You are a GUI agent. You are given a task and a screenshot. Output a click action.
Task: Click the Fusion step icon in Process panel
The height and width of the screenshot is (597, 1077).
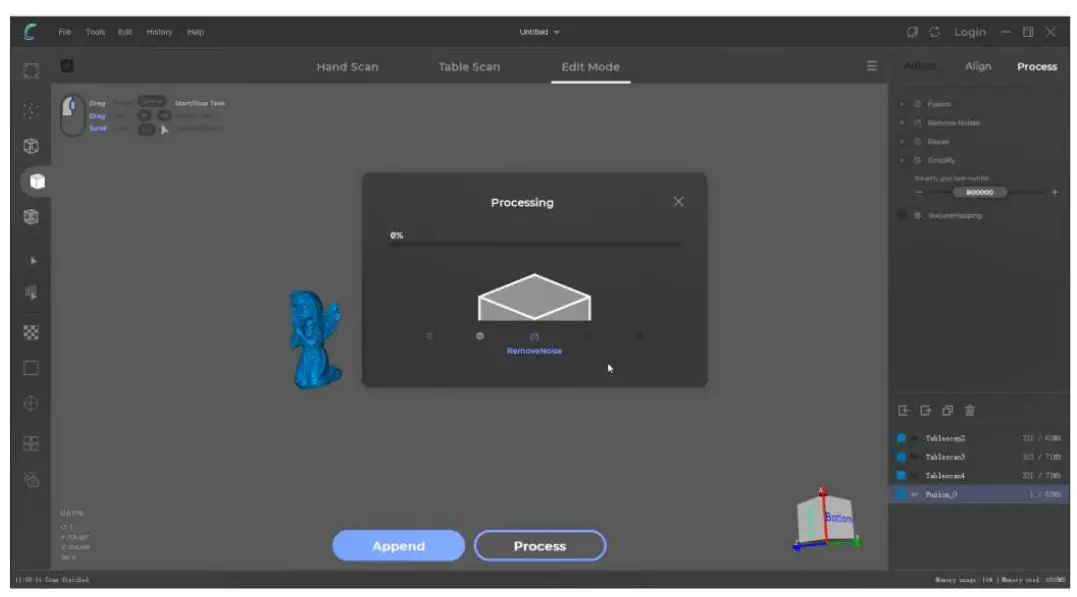pos(917,104)
